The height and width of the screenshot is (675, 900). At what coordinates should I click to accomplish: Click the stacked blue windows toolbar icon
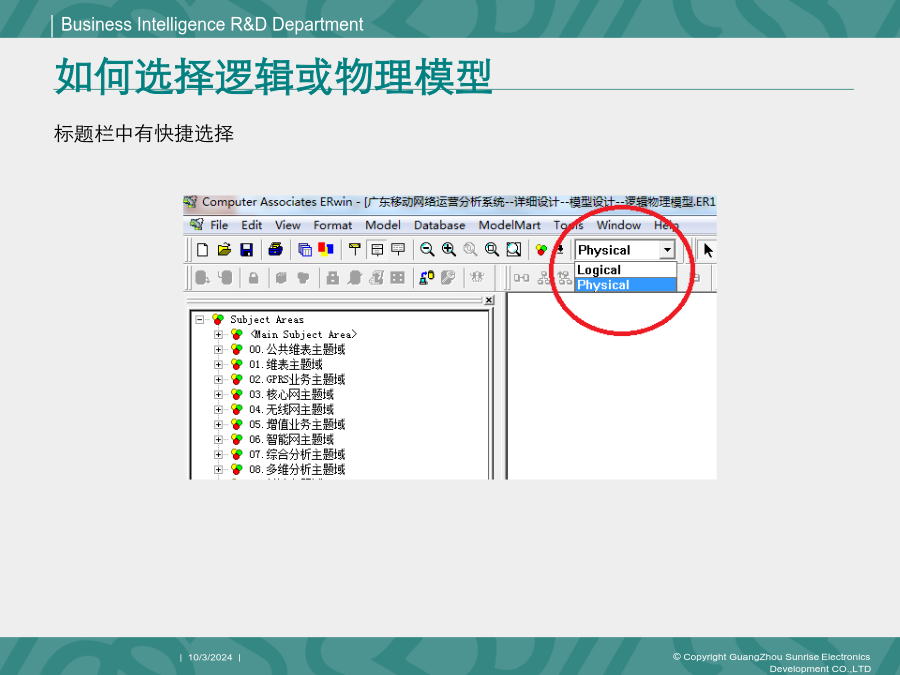click(x=305, y=250)
